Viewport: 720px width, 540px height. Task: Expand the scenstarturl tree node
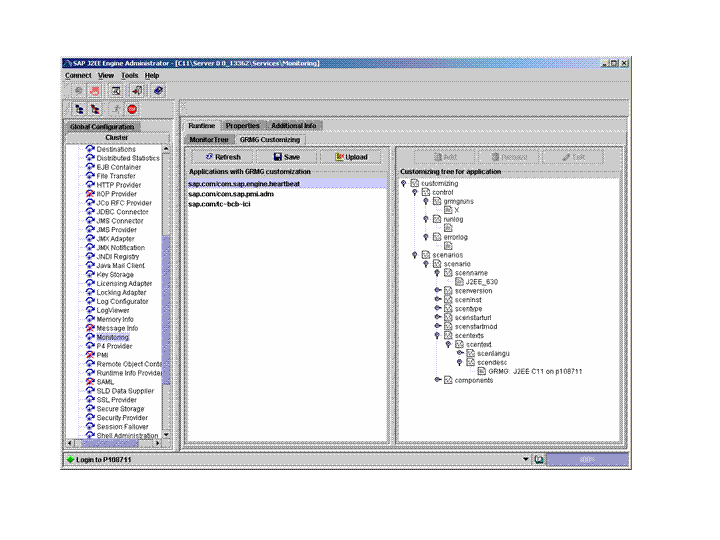click(438, 317)
